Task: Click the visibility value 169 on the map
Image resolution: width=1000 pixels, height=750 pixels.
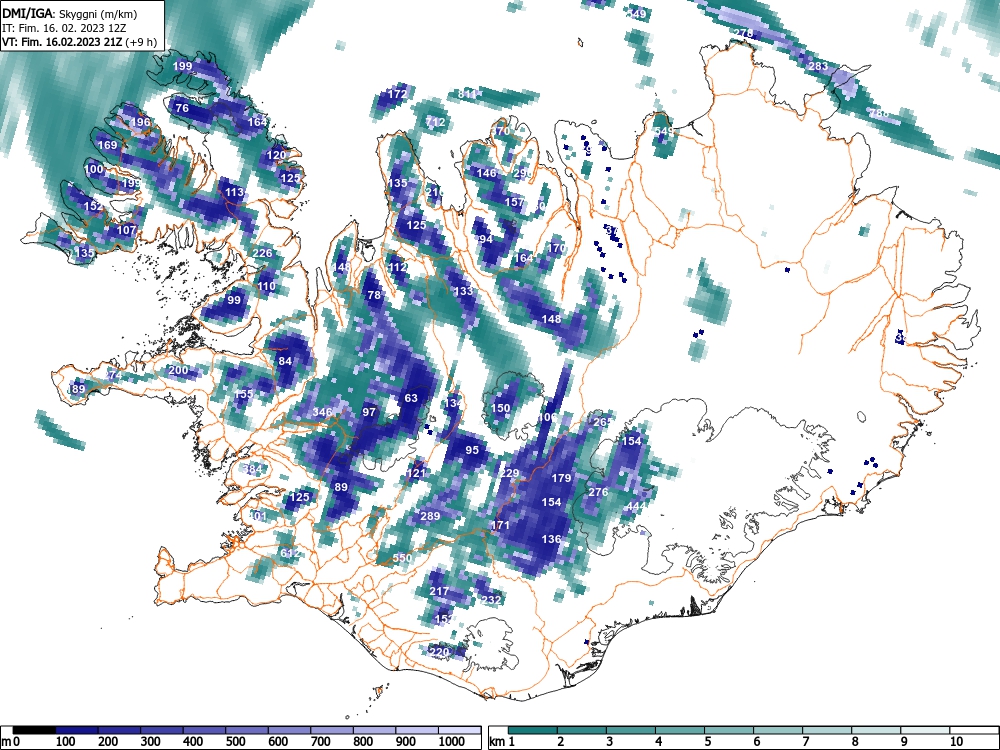Action: coord(107,145)
